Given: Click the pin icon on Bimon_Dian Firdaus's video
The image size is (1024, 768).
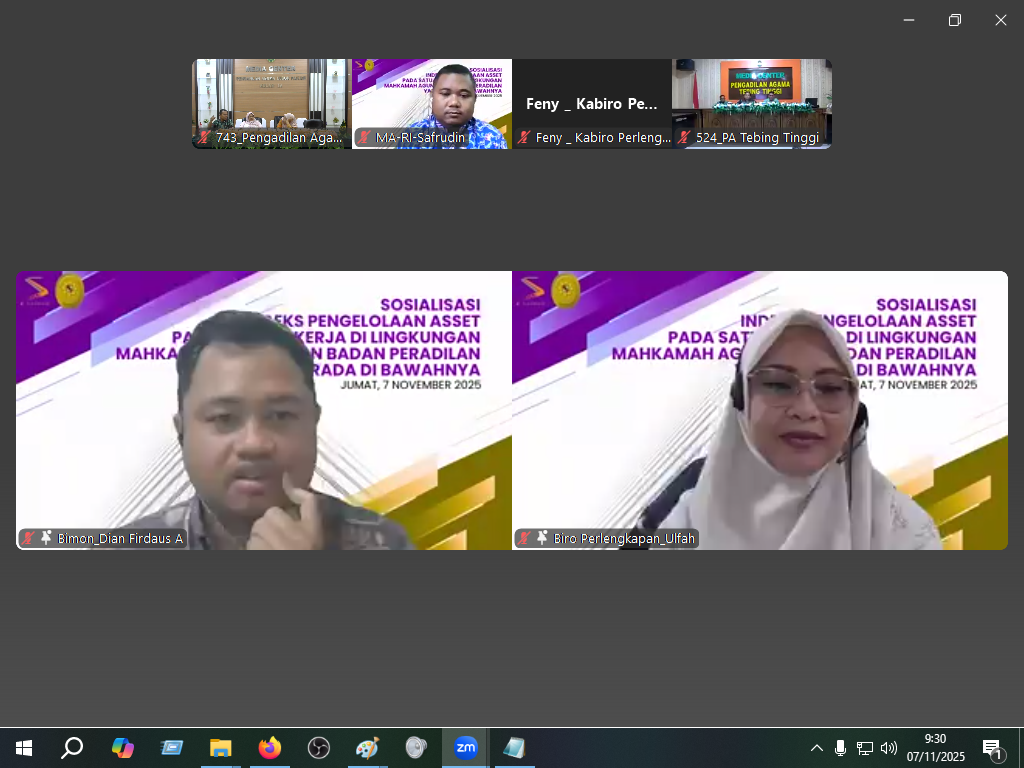Looking at the screenshot, I should click(46, 538).
